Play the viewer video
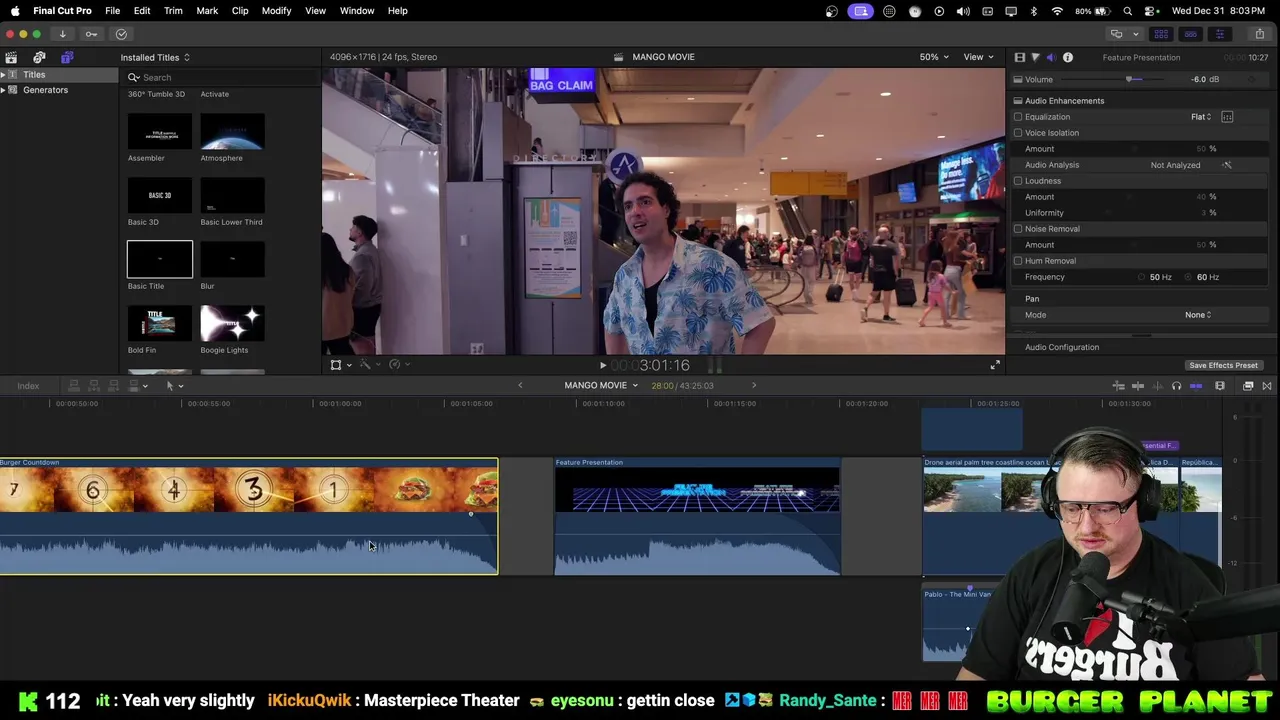 point(602,366)
